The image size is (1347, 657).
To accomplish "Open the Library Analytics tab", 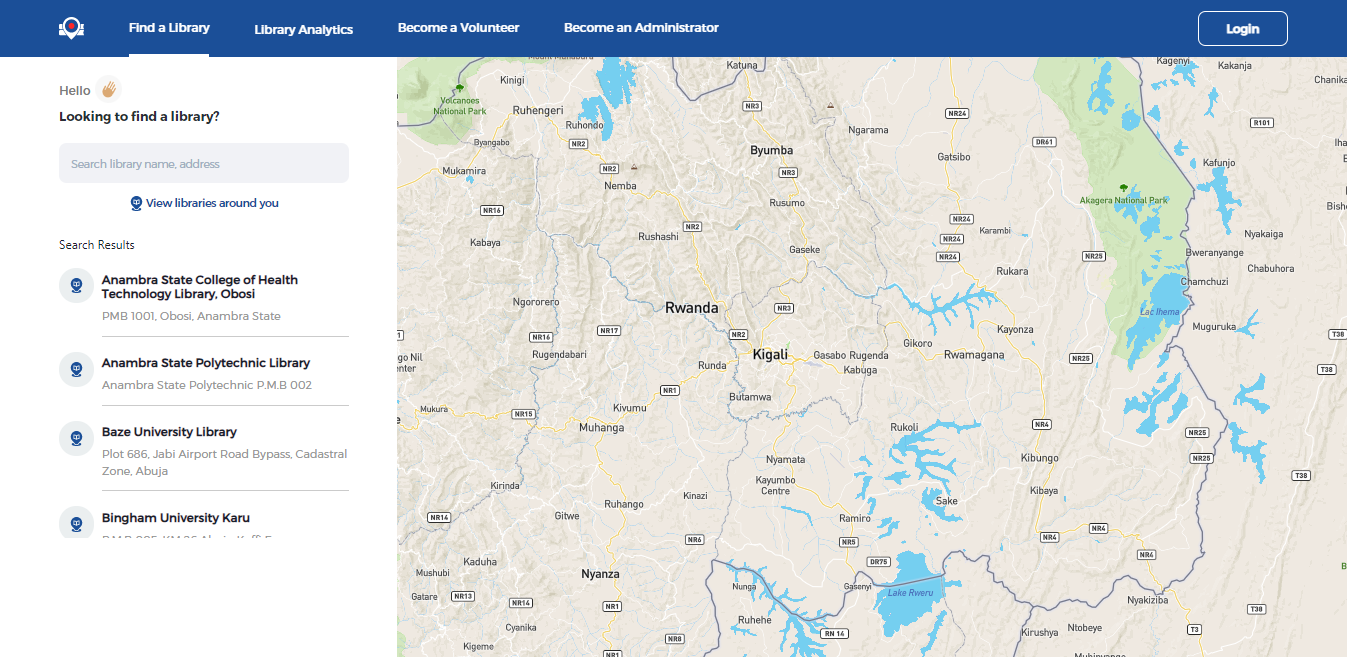I will pos(304,30).
